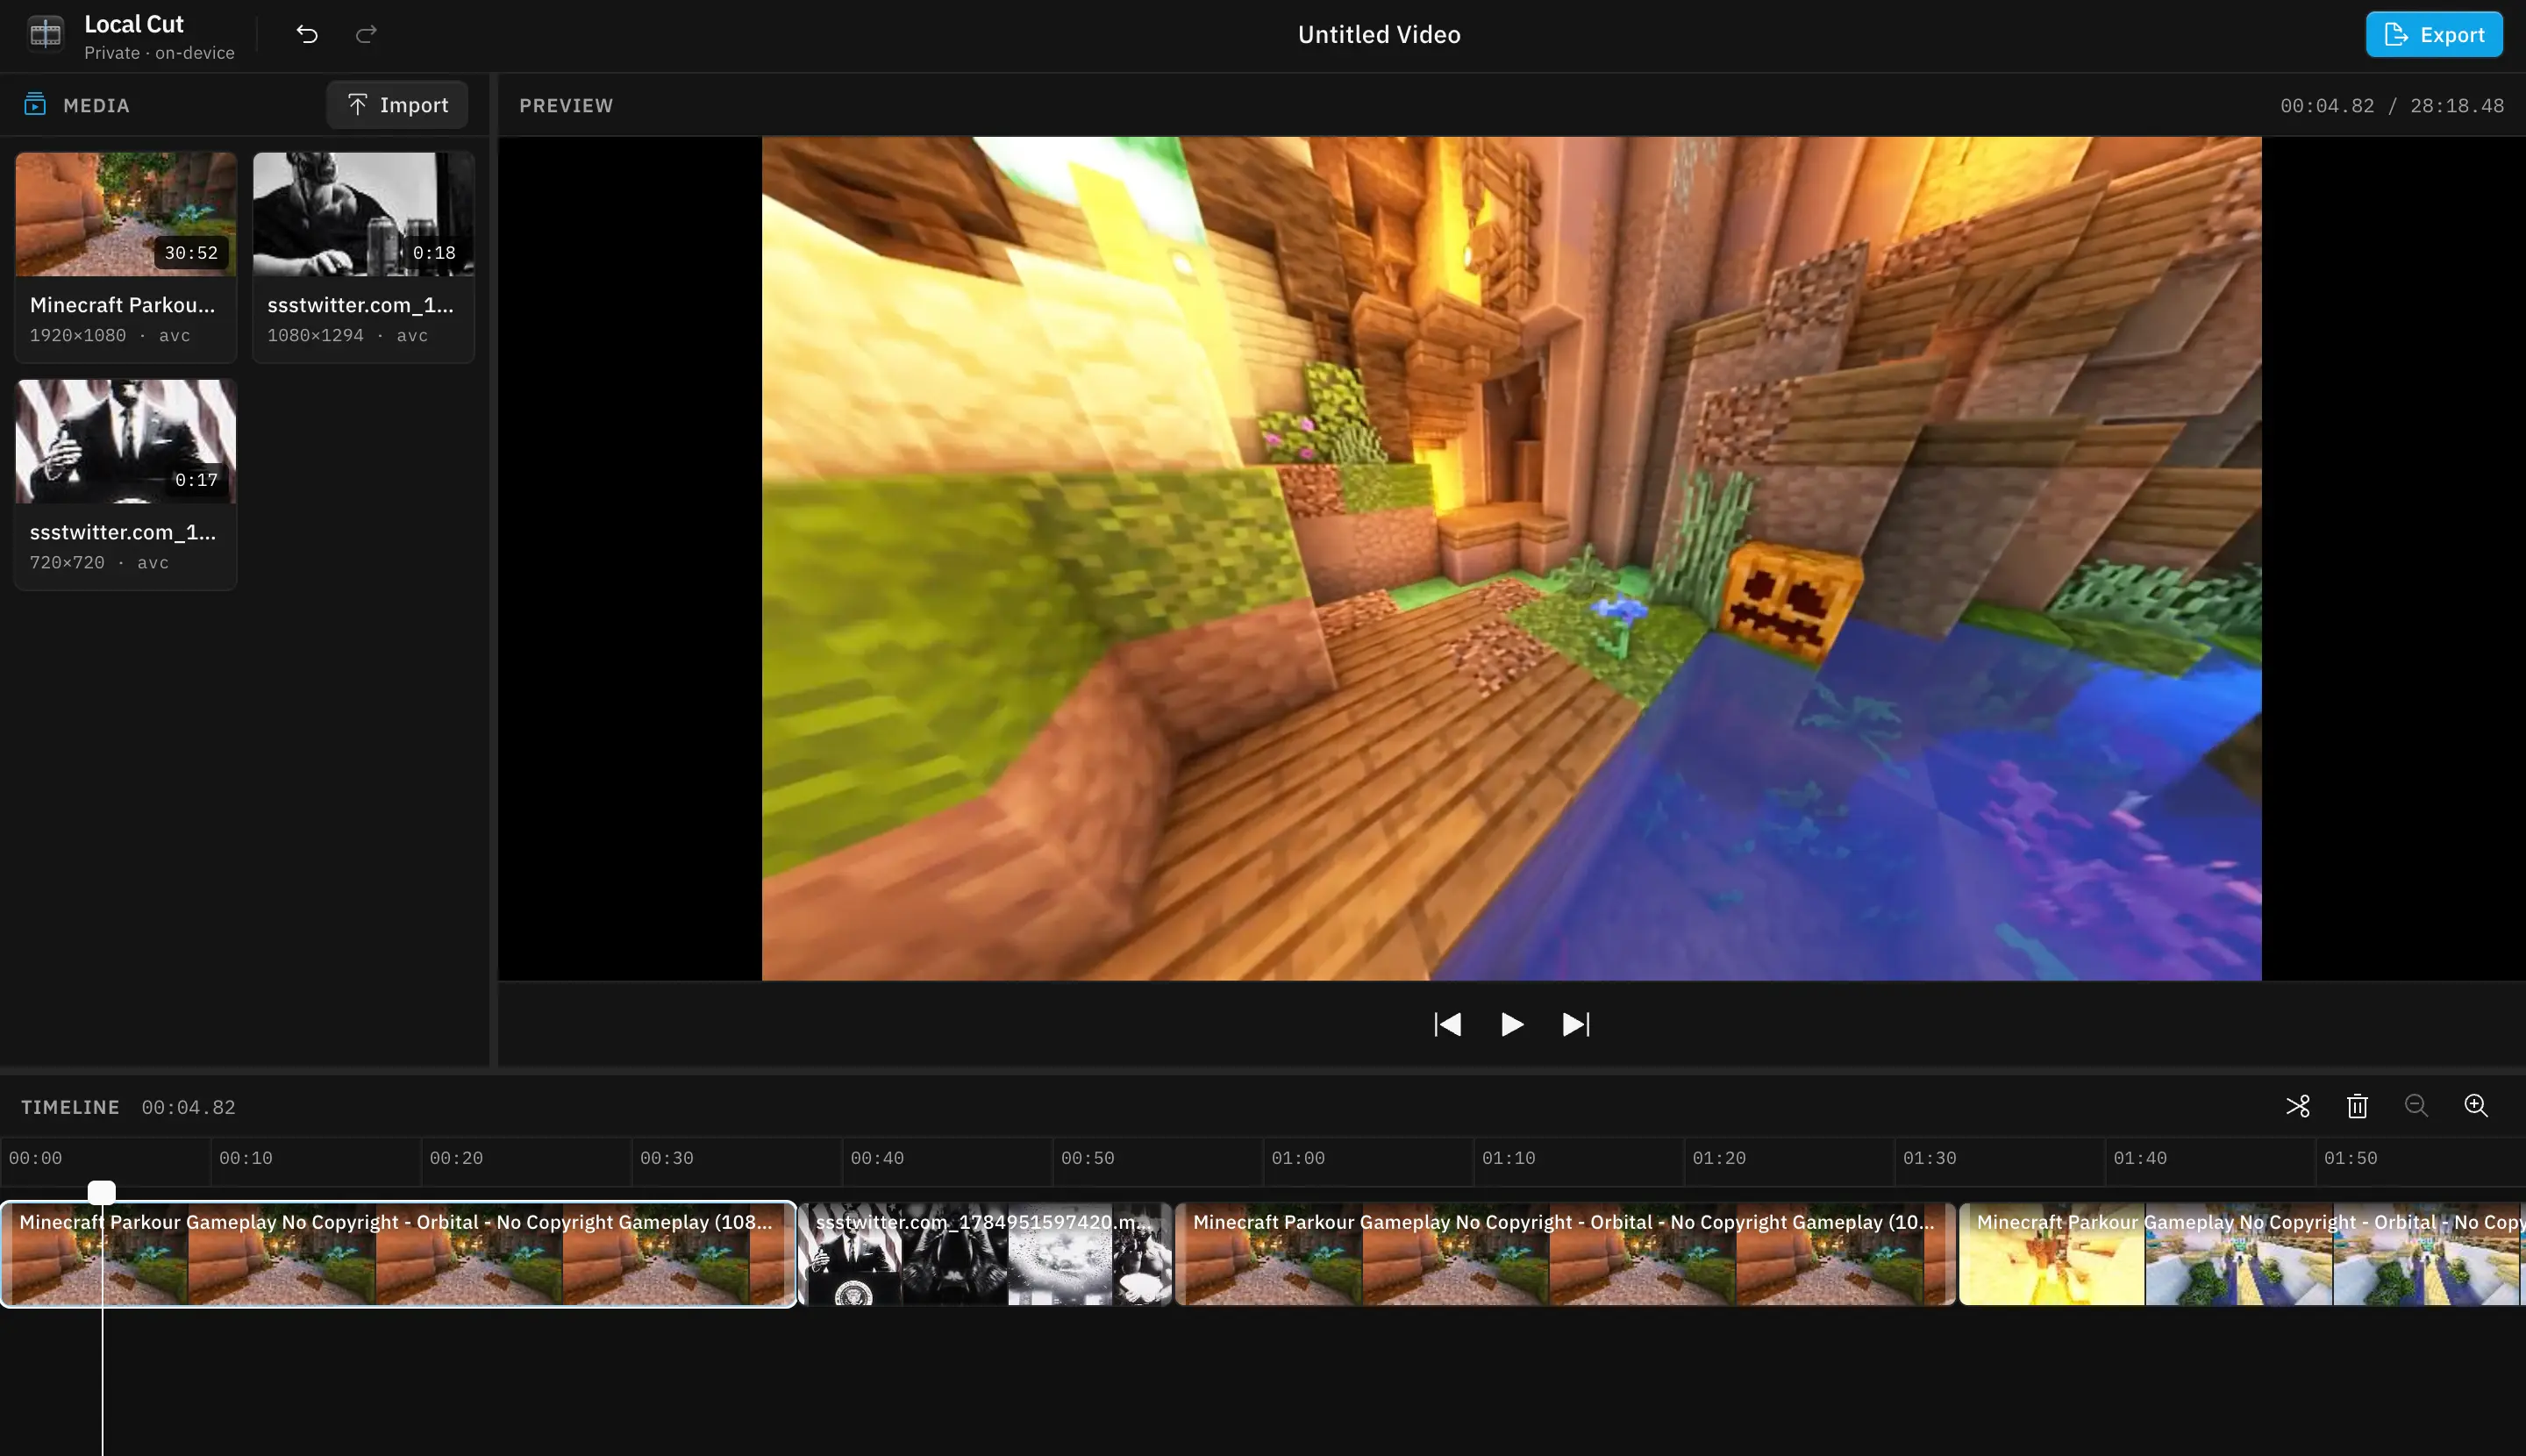Zoom out the timeline
Viewport: 2526px width, 1456px height.
click(2416, 1106)
